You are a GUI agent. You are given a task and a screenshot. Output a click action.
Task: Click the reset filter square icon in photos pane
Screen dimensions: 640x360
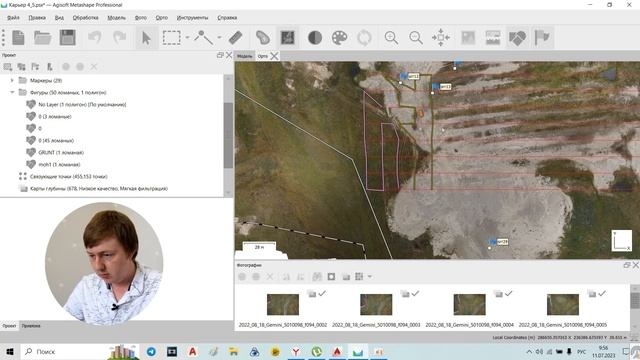point(331,277)
